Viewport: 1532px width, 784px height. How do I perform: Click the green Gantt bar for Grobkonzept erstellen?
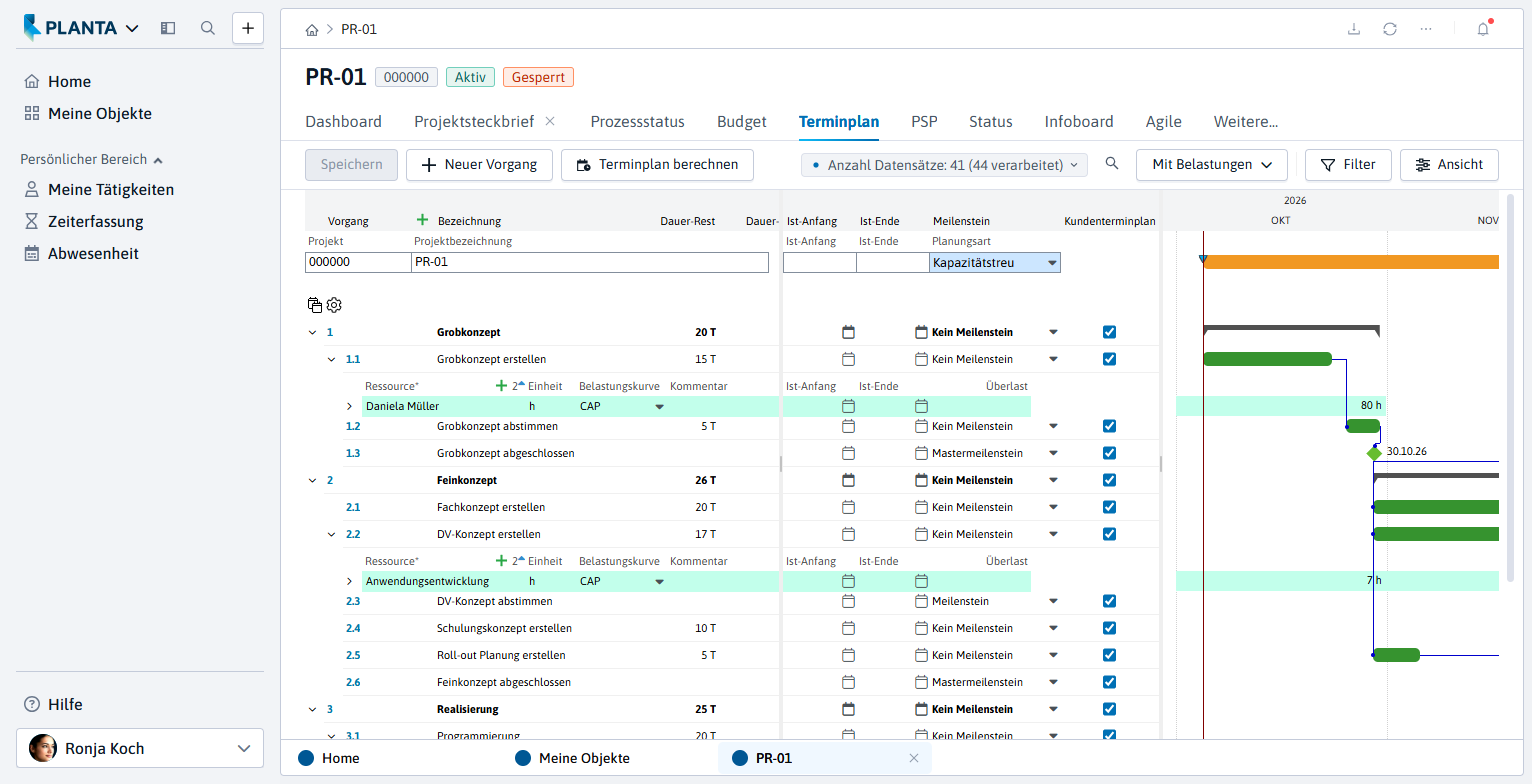(x=1267, y=359)
